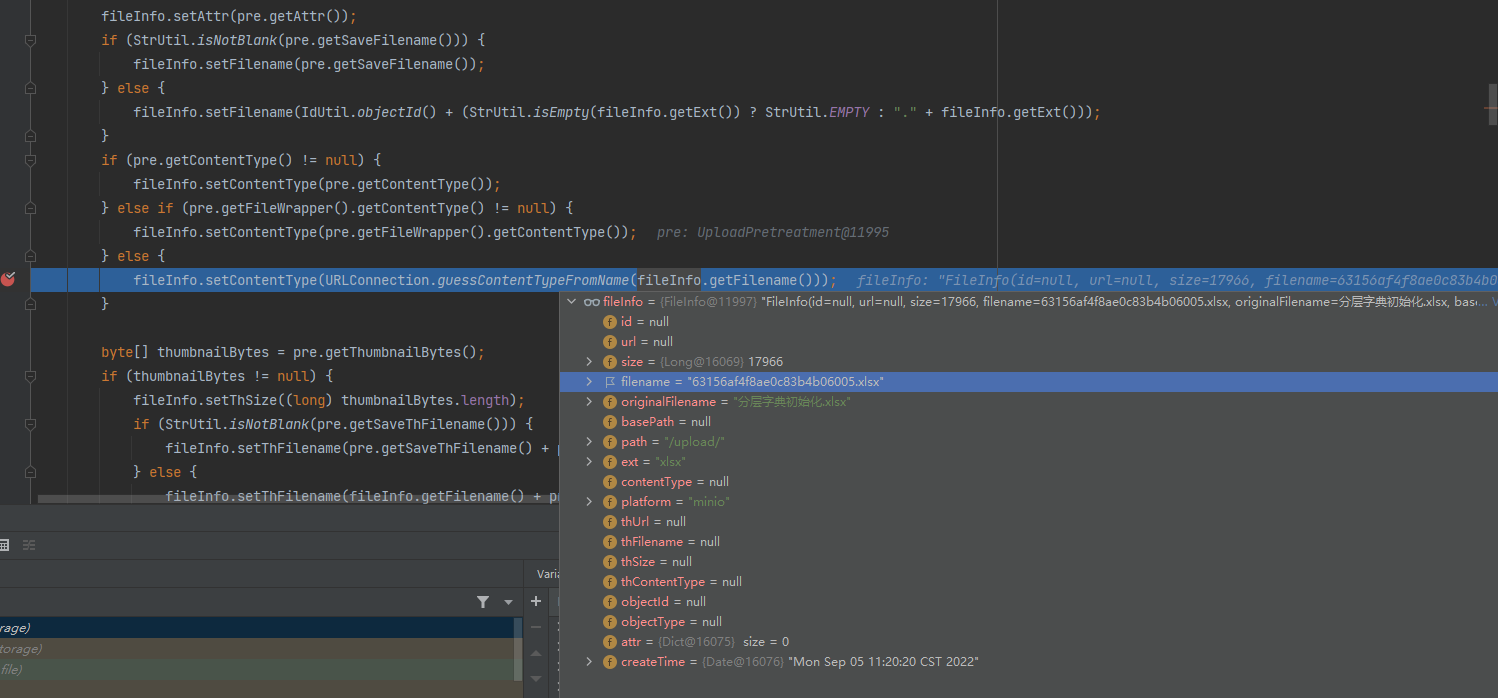
Task: Collapse the fileInfo root node
Action: tap(571, 301)
